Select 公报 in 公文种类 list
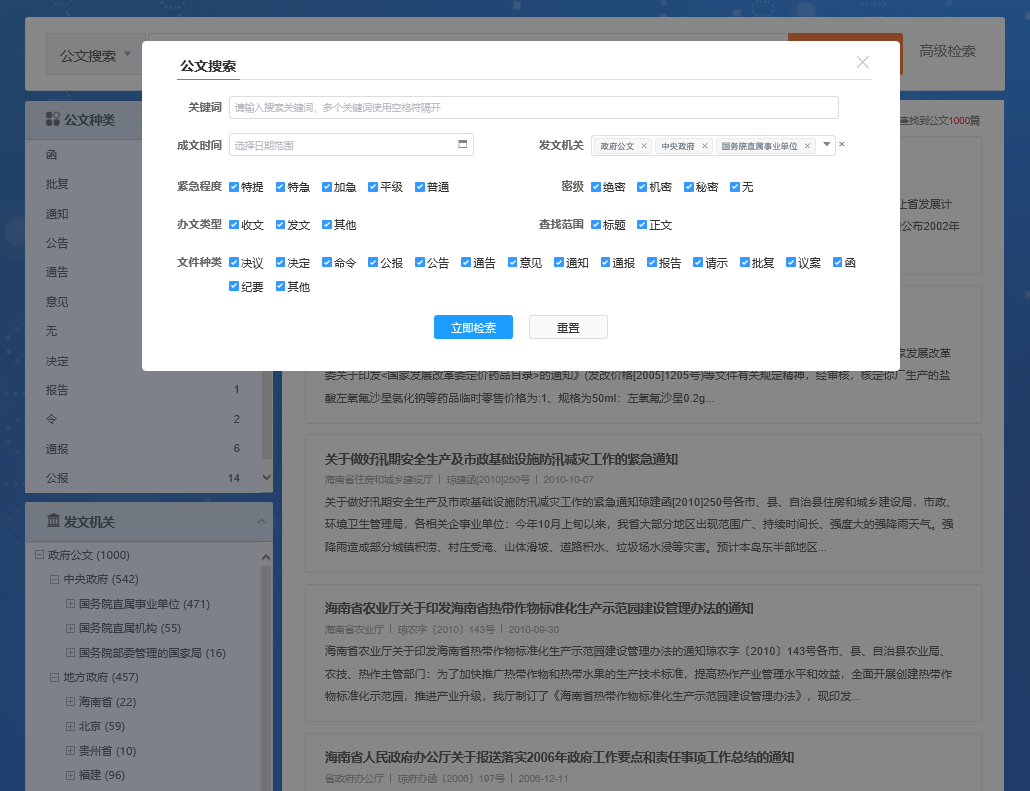Image resolution: width=1030 pixels, height=791 pixels. coord(57,478)
